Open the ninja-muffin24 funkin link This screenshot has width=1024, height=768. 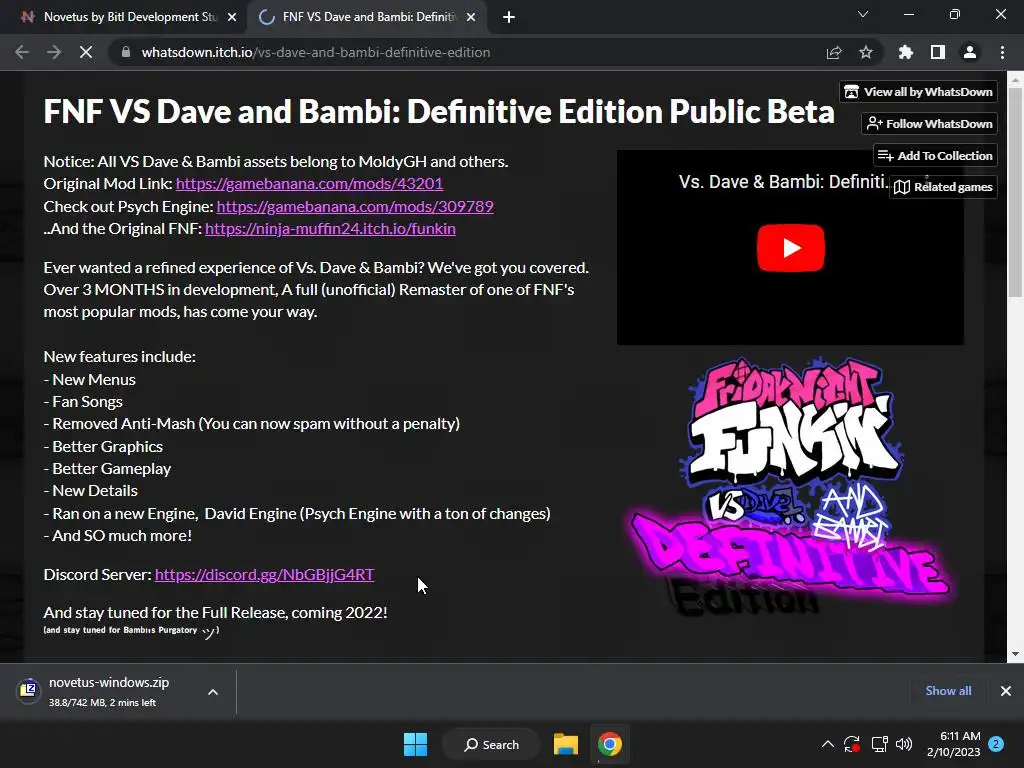pyautogui.click(x=330, y=229)
